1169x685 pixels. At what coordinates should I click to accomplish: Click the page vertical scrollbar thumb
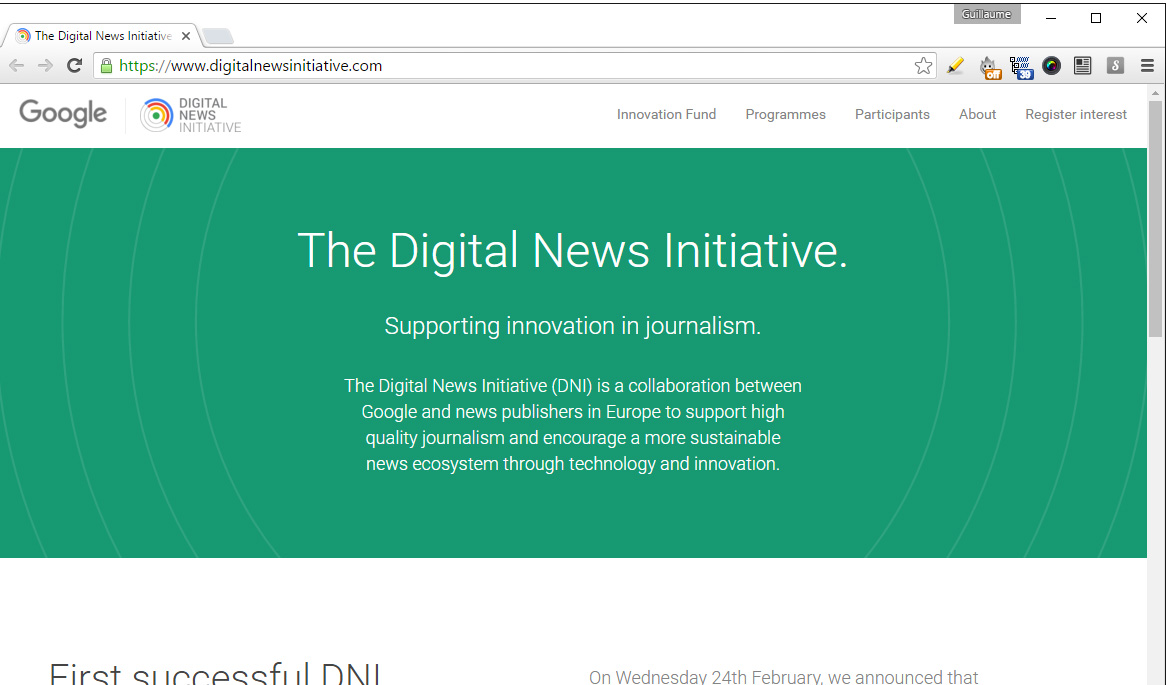pos(1156,219)
